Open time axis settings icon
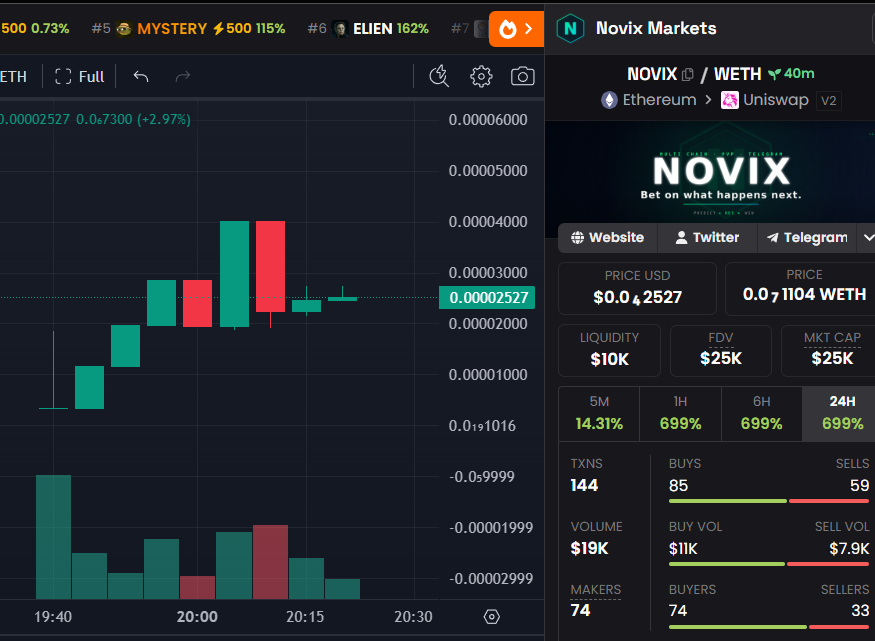Image resolution: width=875 pixels, height=641 pixels. click(x=492, y=616)
